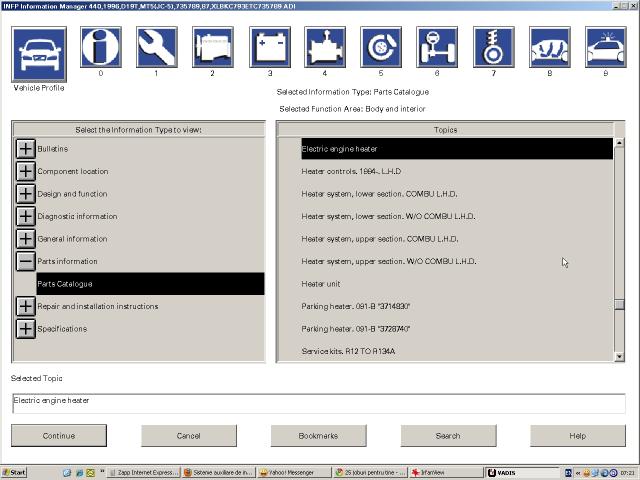
Task: Select the Transmission icon numbered 4
Action: 324,47
